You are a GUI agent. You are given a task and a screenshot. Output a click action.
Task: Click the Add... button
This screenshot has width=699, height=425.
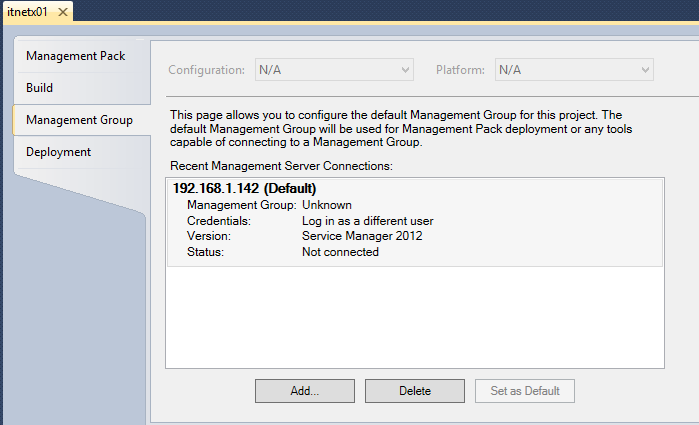pos(304,390)
